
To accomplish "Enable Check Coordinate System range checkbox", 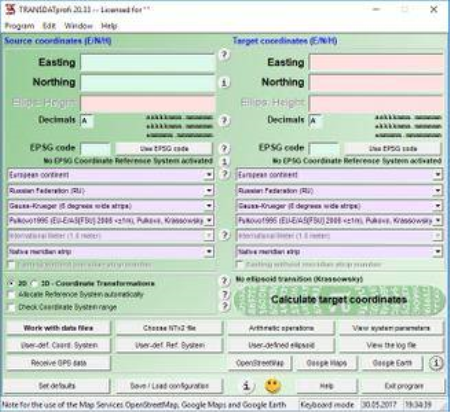I will coord(12,307).
